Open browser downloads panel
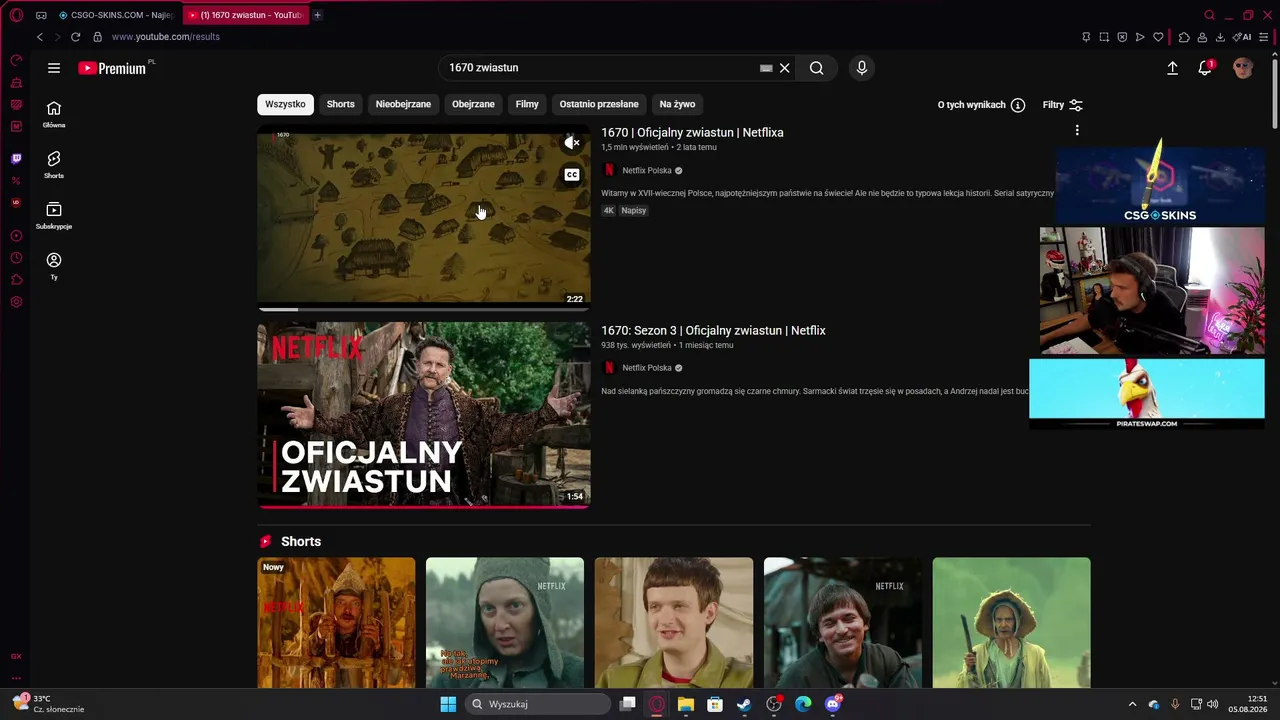 click(x=1220, y=37)
